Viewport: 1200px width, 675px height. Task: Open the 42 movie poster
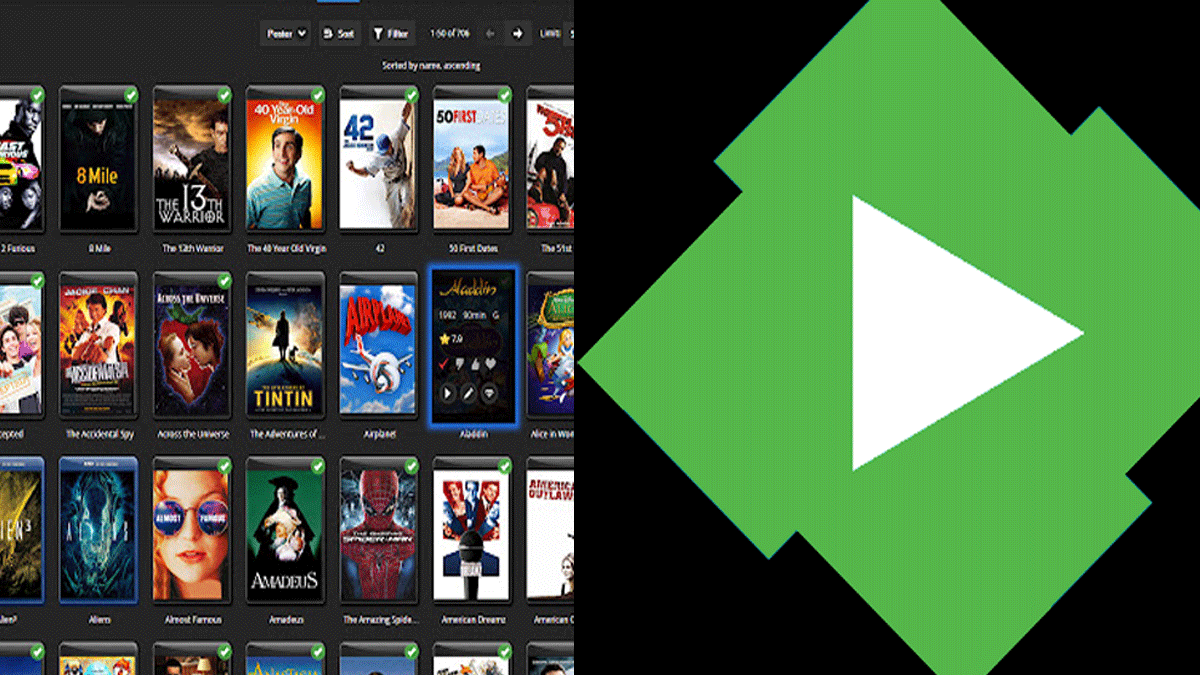(x=378, y=160)
